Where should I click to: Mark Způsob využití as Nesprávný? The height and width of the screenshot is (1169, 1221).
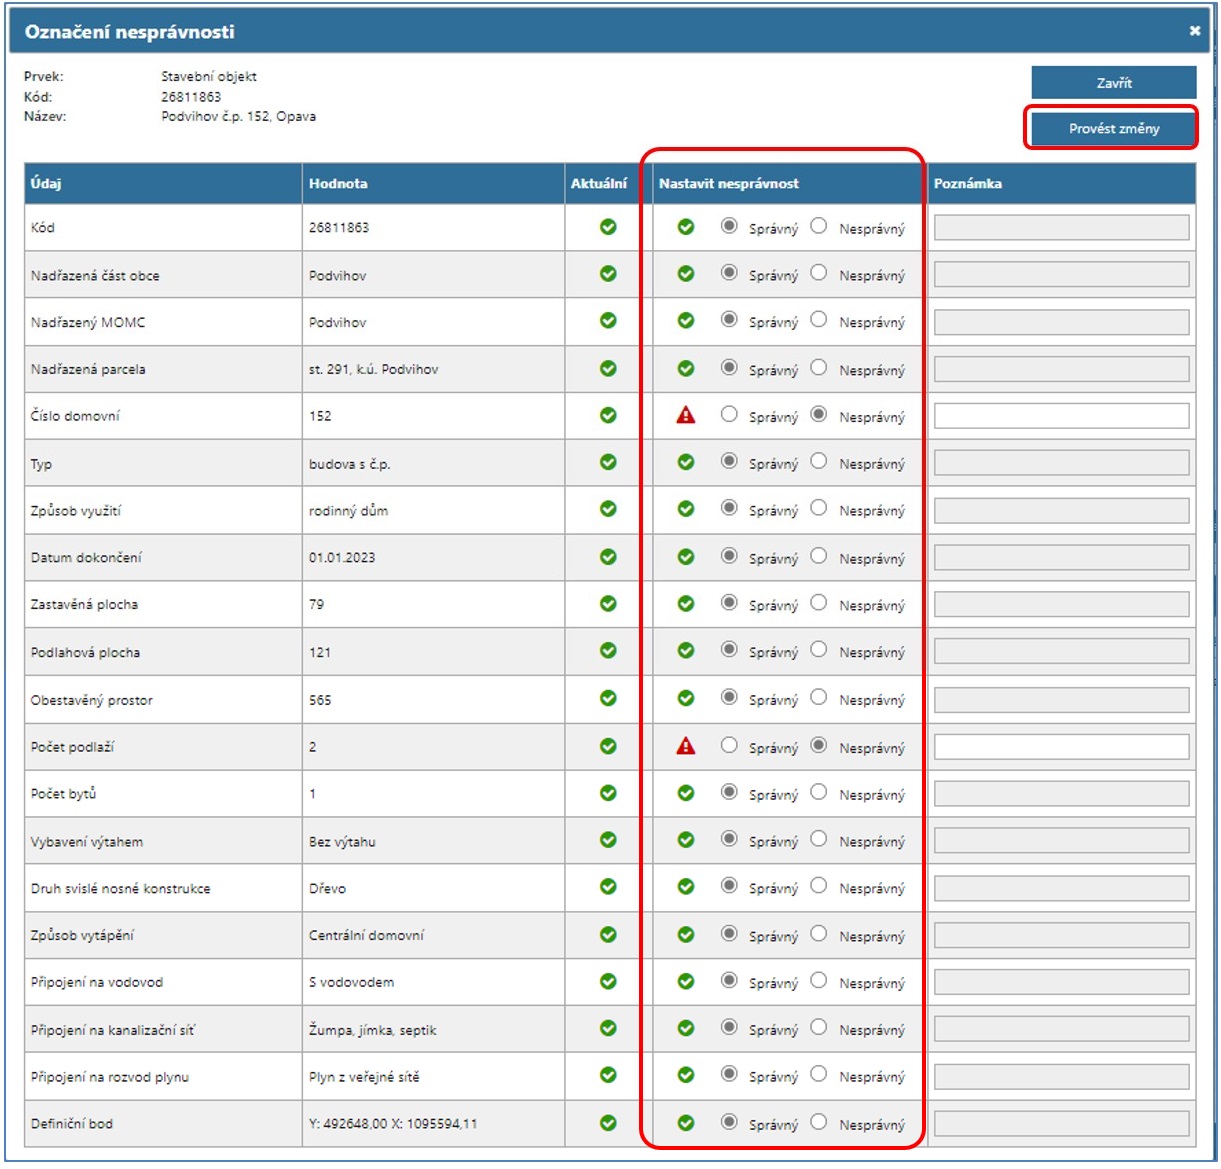click(x=819, y=508)
